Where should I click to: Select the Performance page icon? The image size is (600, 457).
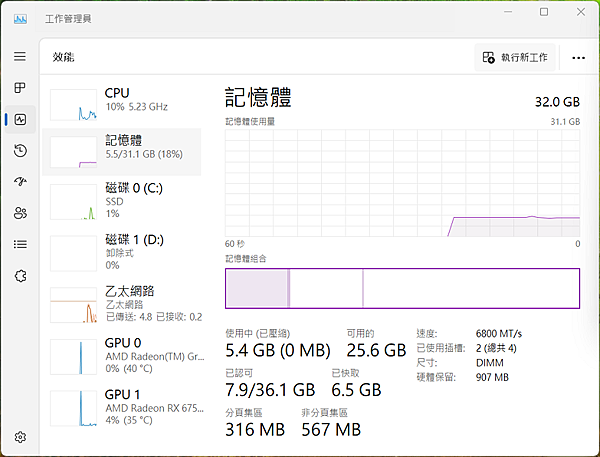[x=20, y=119]
